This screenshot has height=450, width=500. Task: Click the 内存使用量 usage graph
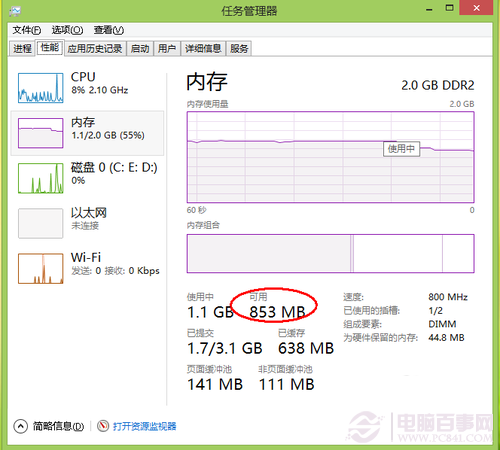point(330,157)
